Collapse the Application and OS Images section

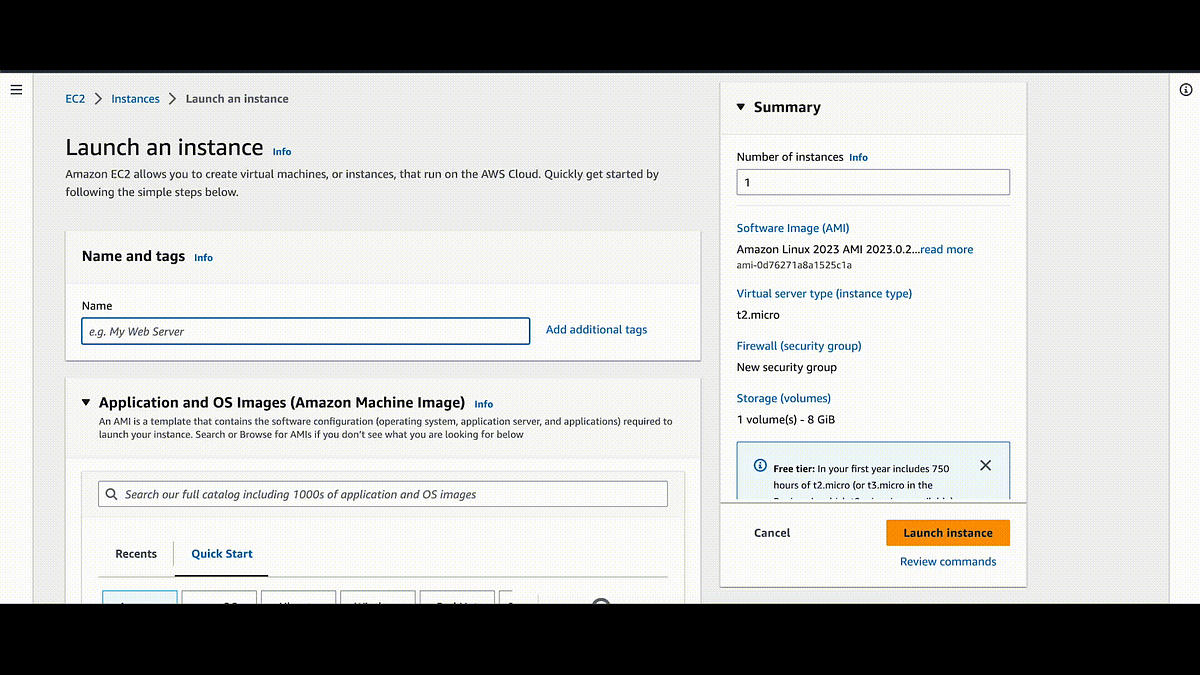(x=86, y=402)
